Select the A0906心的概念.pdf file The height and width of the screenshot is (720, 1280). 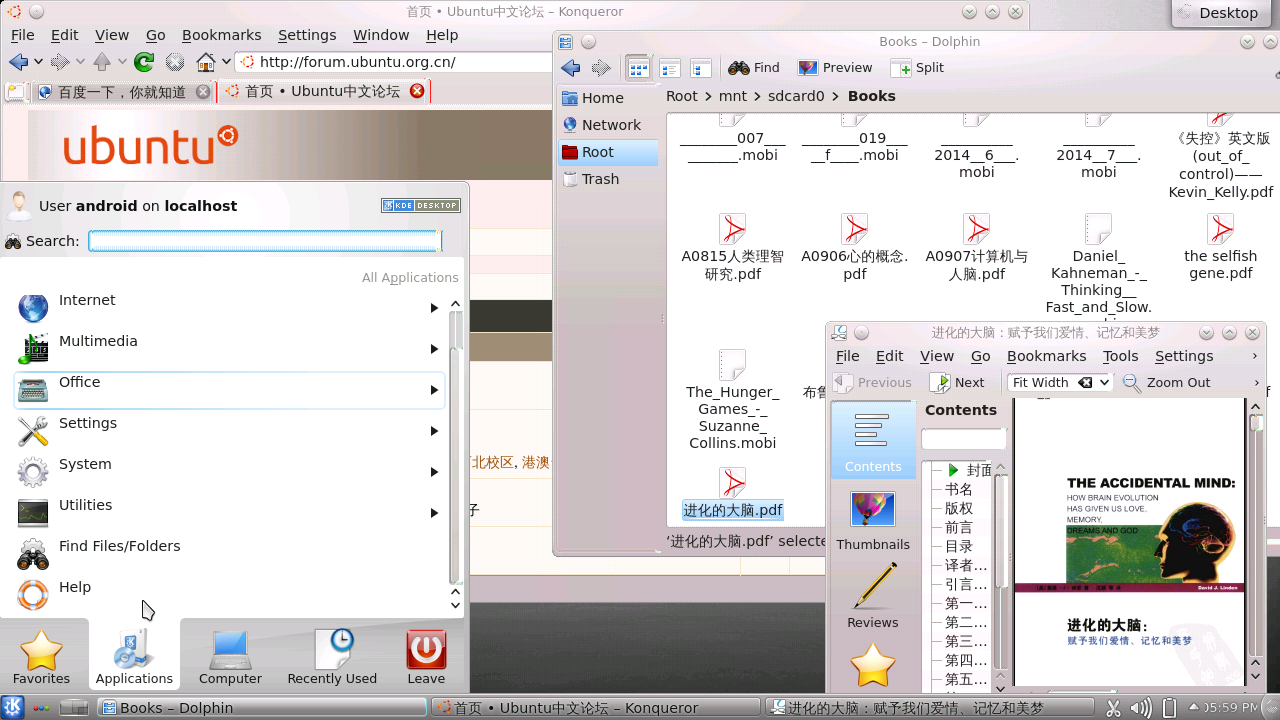(x=855, y=248)
